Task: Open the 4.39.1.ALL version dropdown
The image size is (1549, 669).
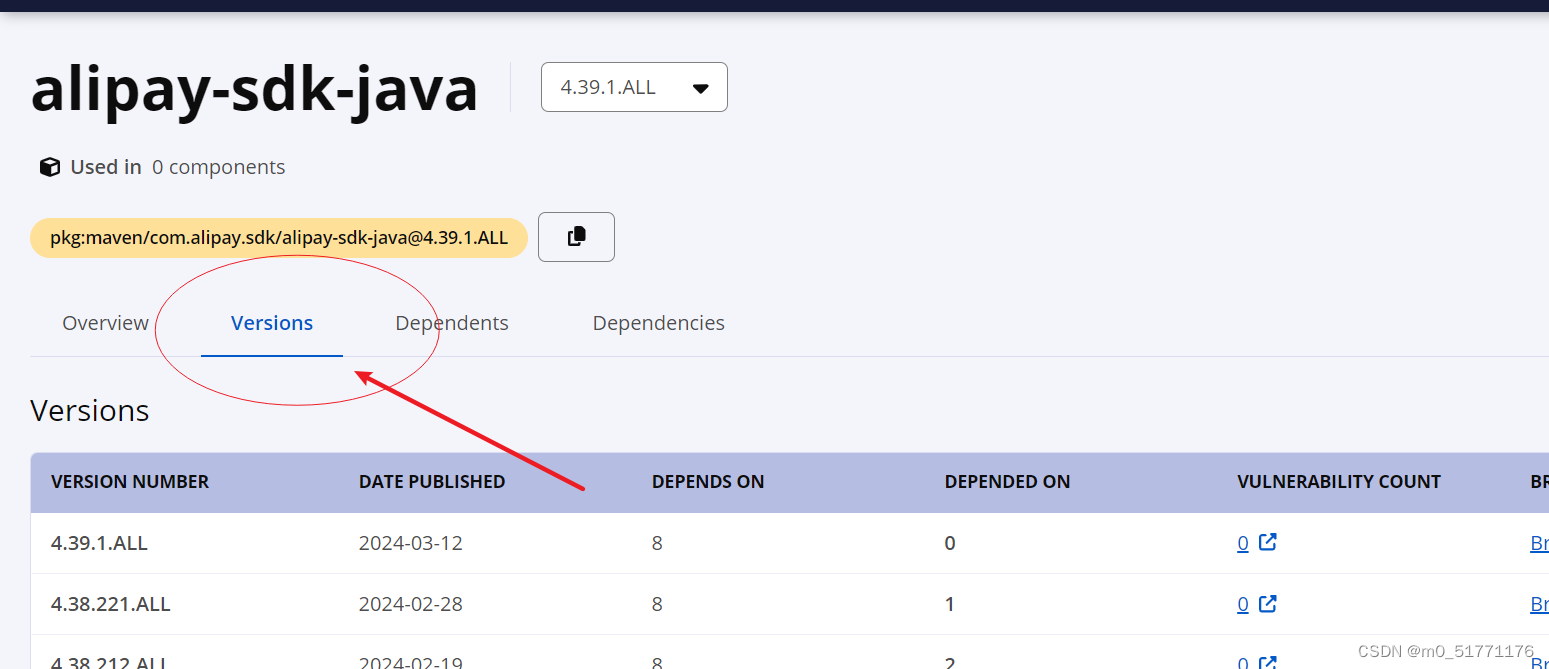Action: pyautogui.click(x=634, y=87)
